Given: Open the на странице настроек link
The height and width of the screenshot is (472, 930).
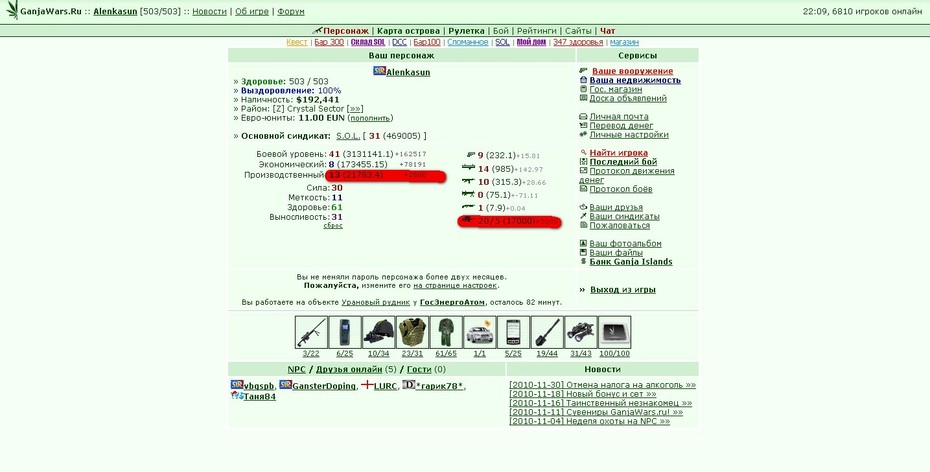Looking at the screenshot, I should 455,285.
